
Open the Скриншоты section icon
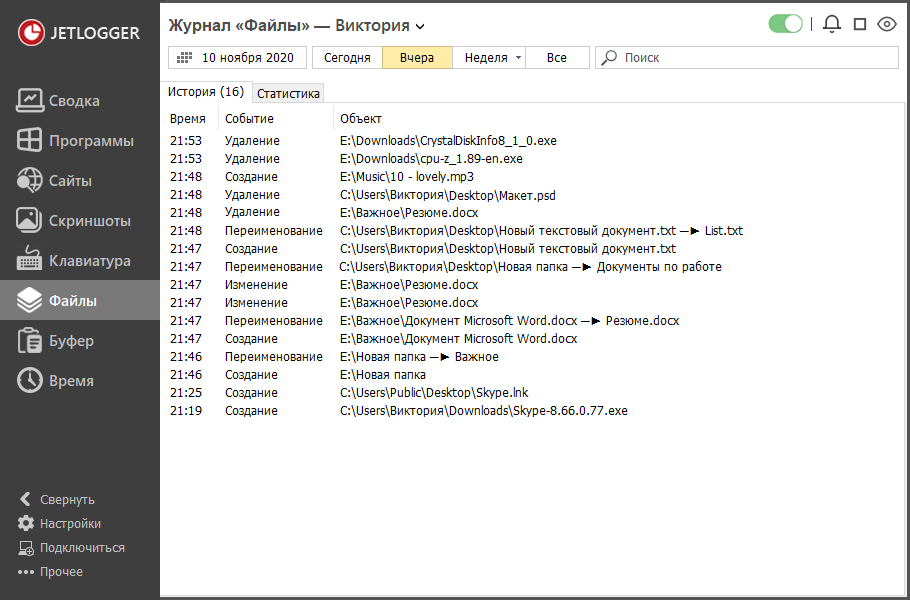[30, 220]
